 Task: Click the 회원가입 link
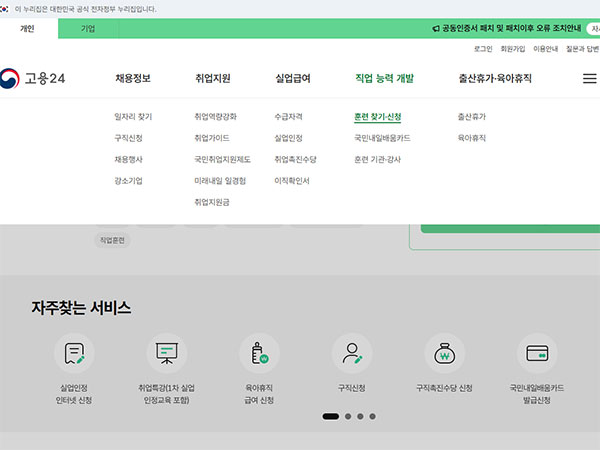click(x=513, y=49)
